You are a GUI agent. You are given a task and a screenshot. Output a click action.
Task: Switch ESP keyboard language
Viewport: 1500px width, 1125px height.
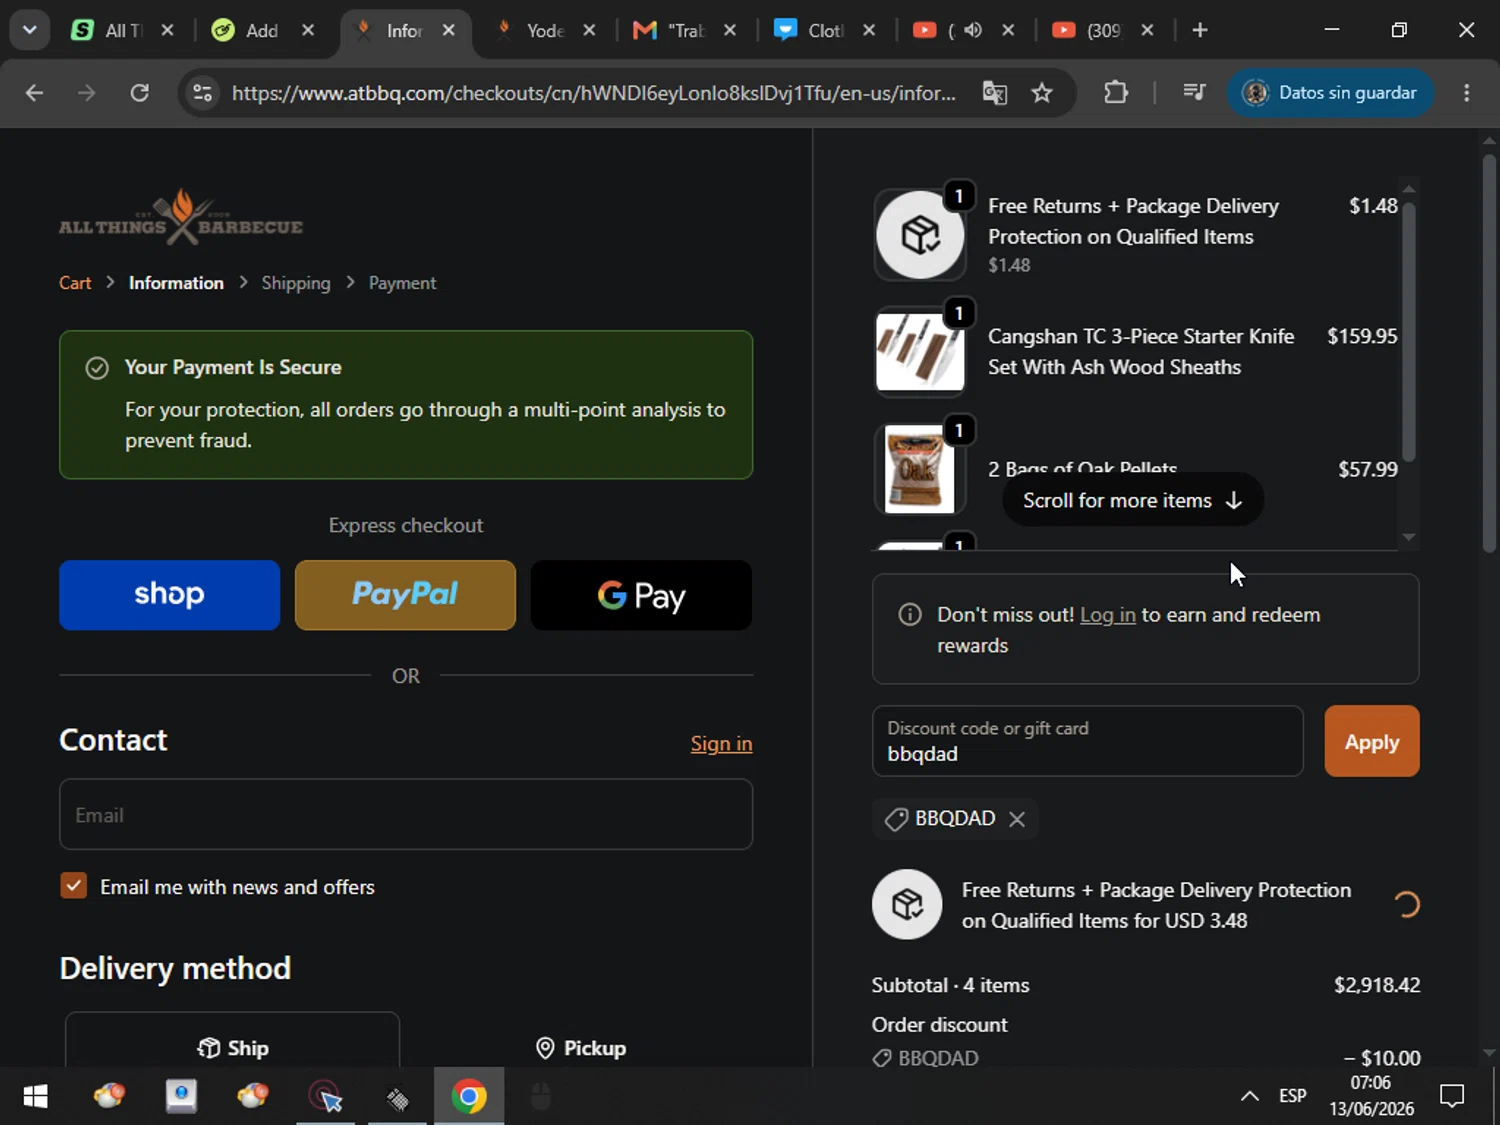click(x=1292, y=1096)
